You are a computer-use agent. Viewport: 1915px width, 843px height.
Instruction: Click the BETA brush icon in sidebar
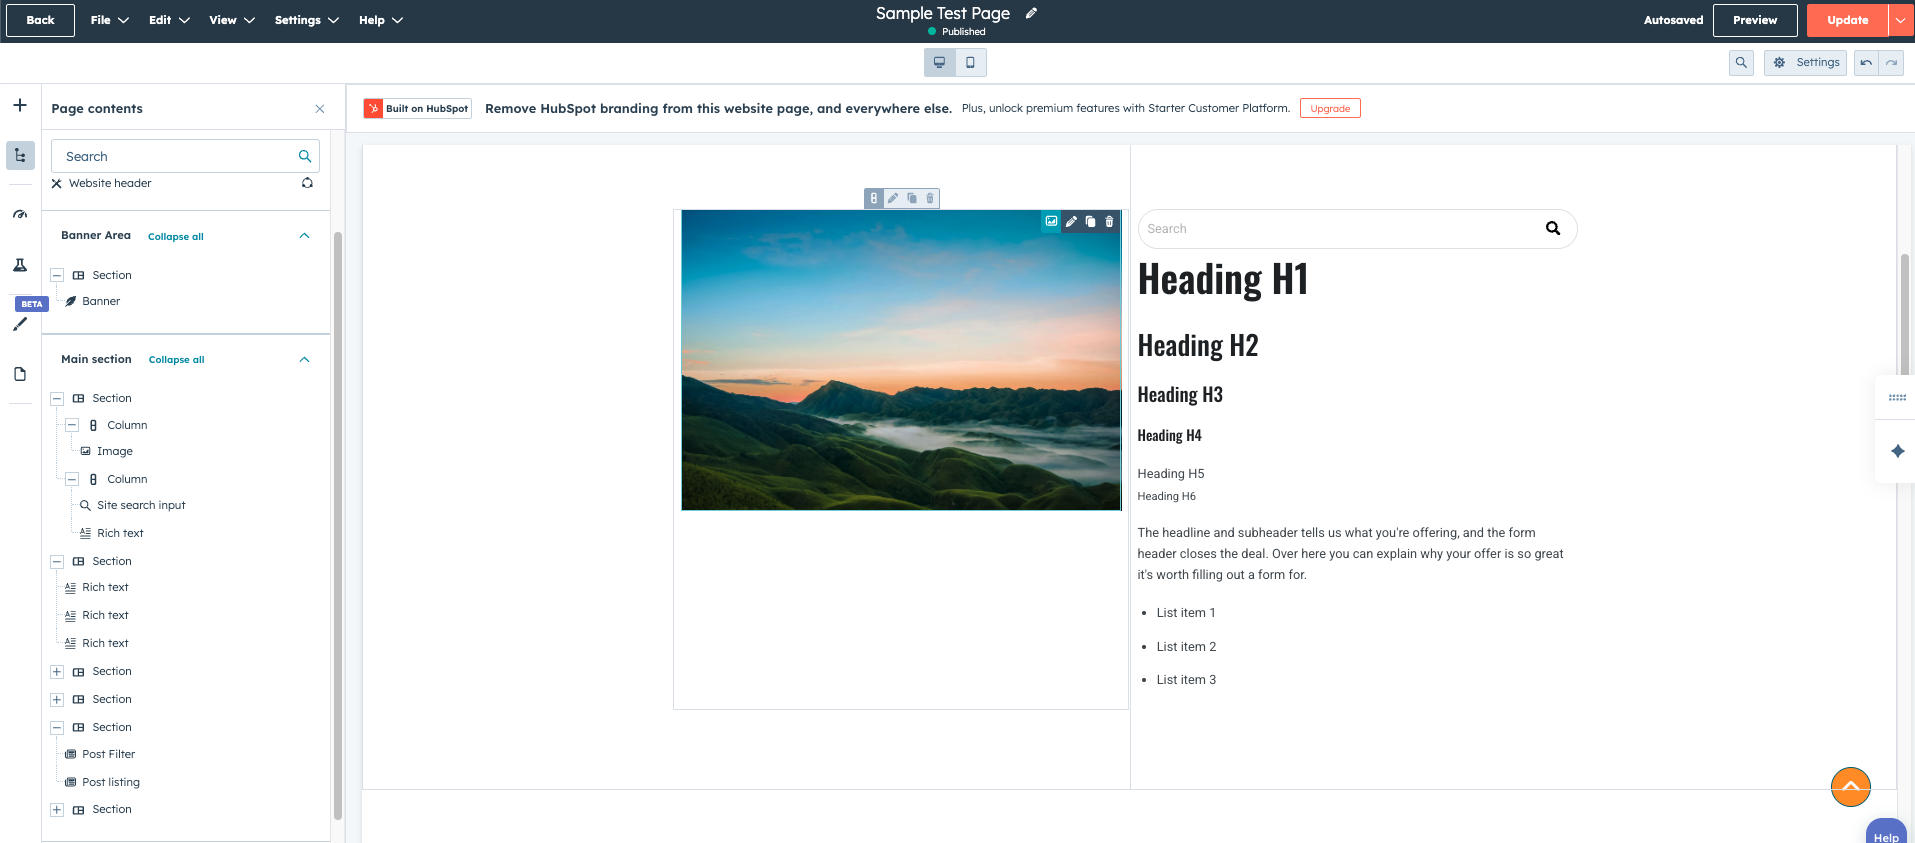point(20,324)
